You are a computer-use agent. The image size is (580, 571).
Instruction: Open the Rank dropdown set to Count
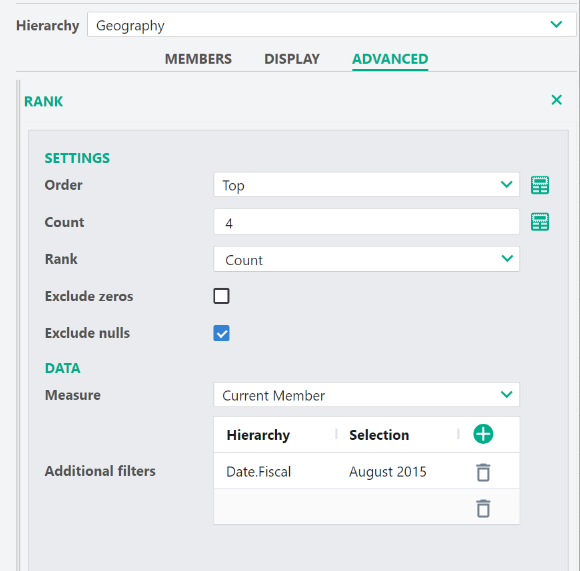[x=366, y=259]
